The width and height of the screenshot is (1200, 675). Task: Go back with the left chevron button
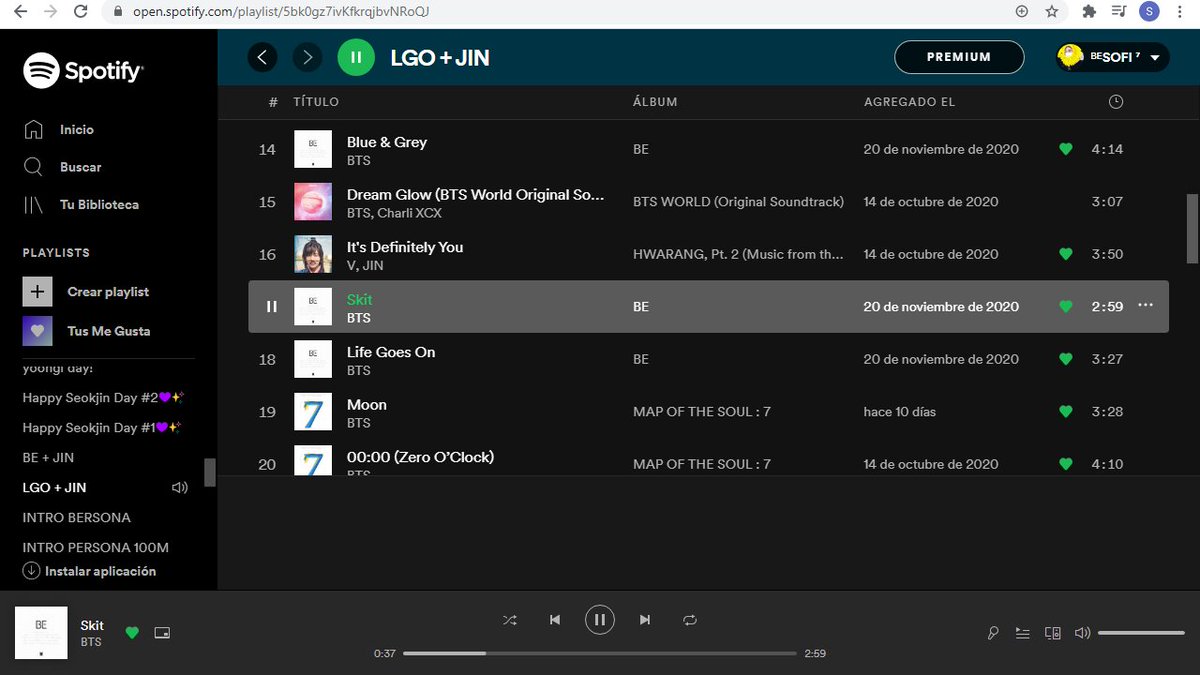(x=262, y=58)
